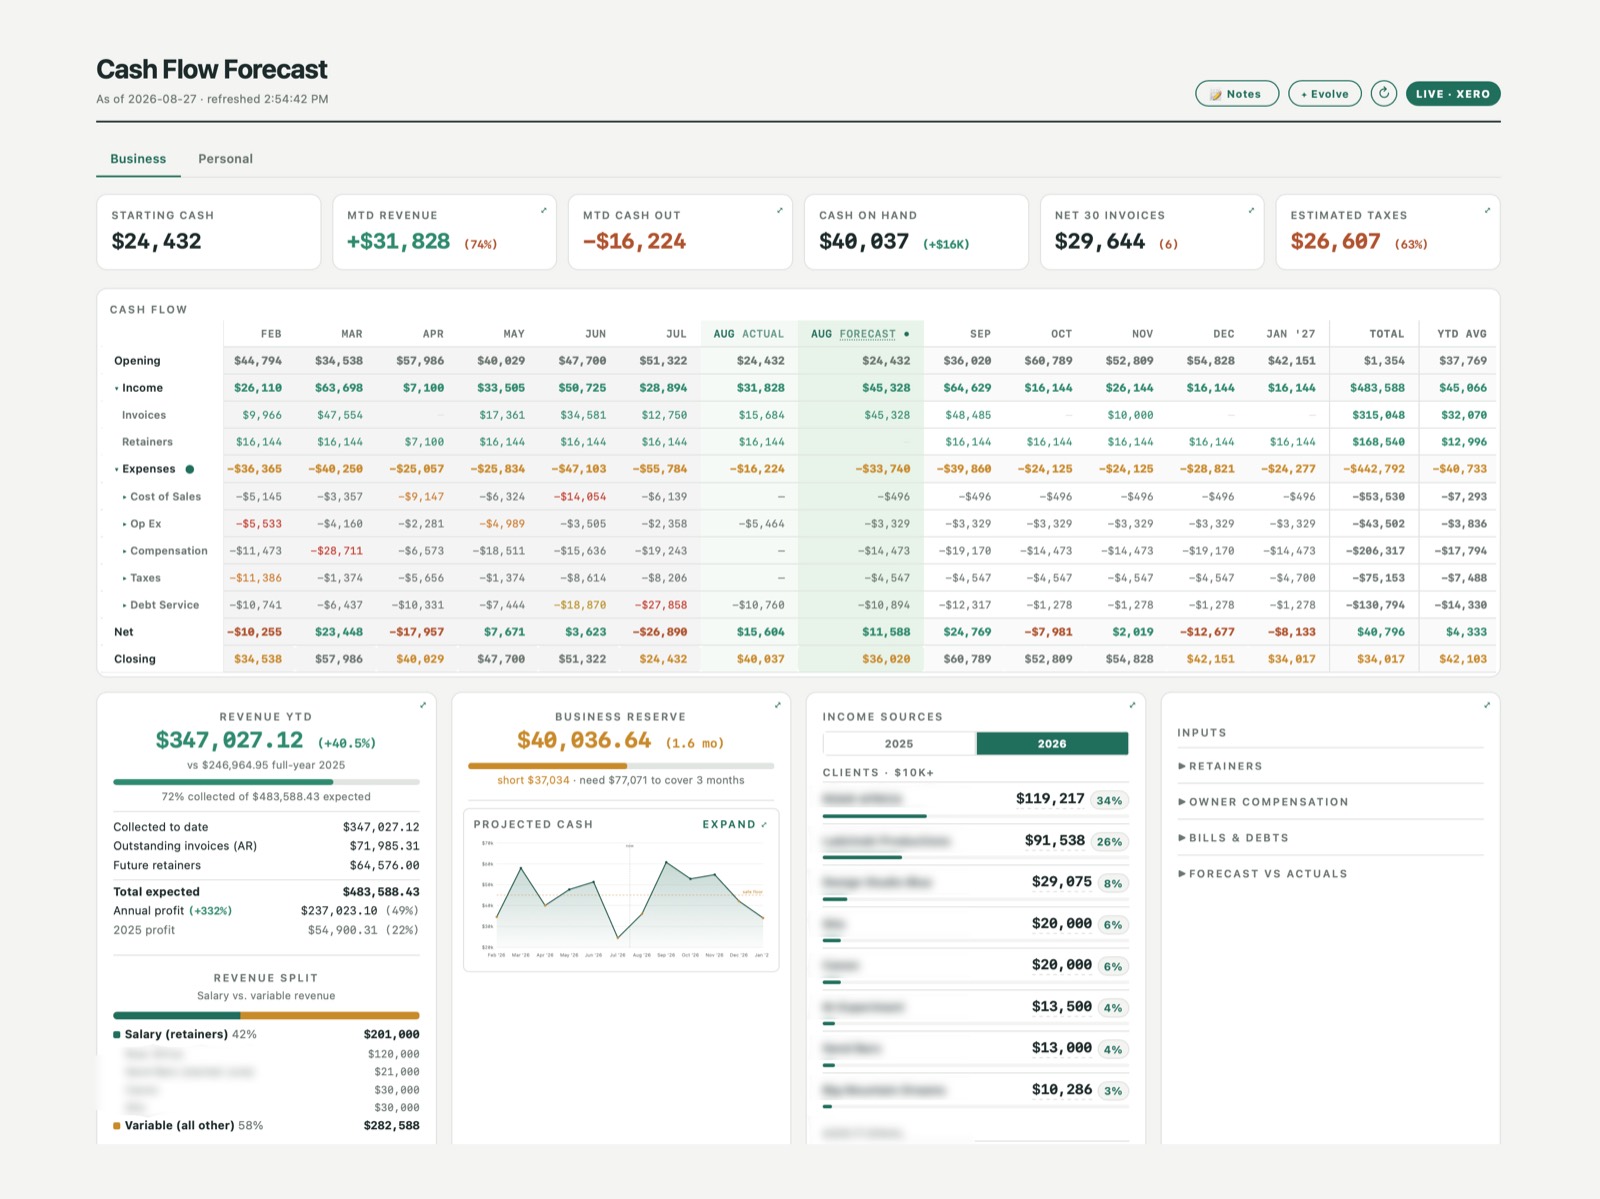Expand the MTD Revenue card icon
Image resolution: width=1600 pixels, height=1199 pixels.
tap(543, 210)
